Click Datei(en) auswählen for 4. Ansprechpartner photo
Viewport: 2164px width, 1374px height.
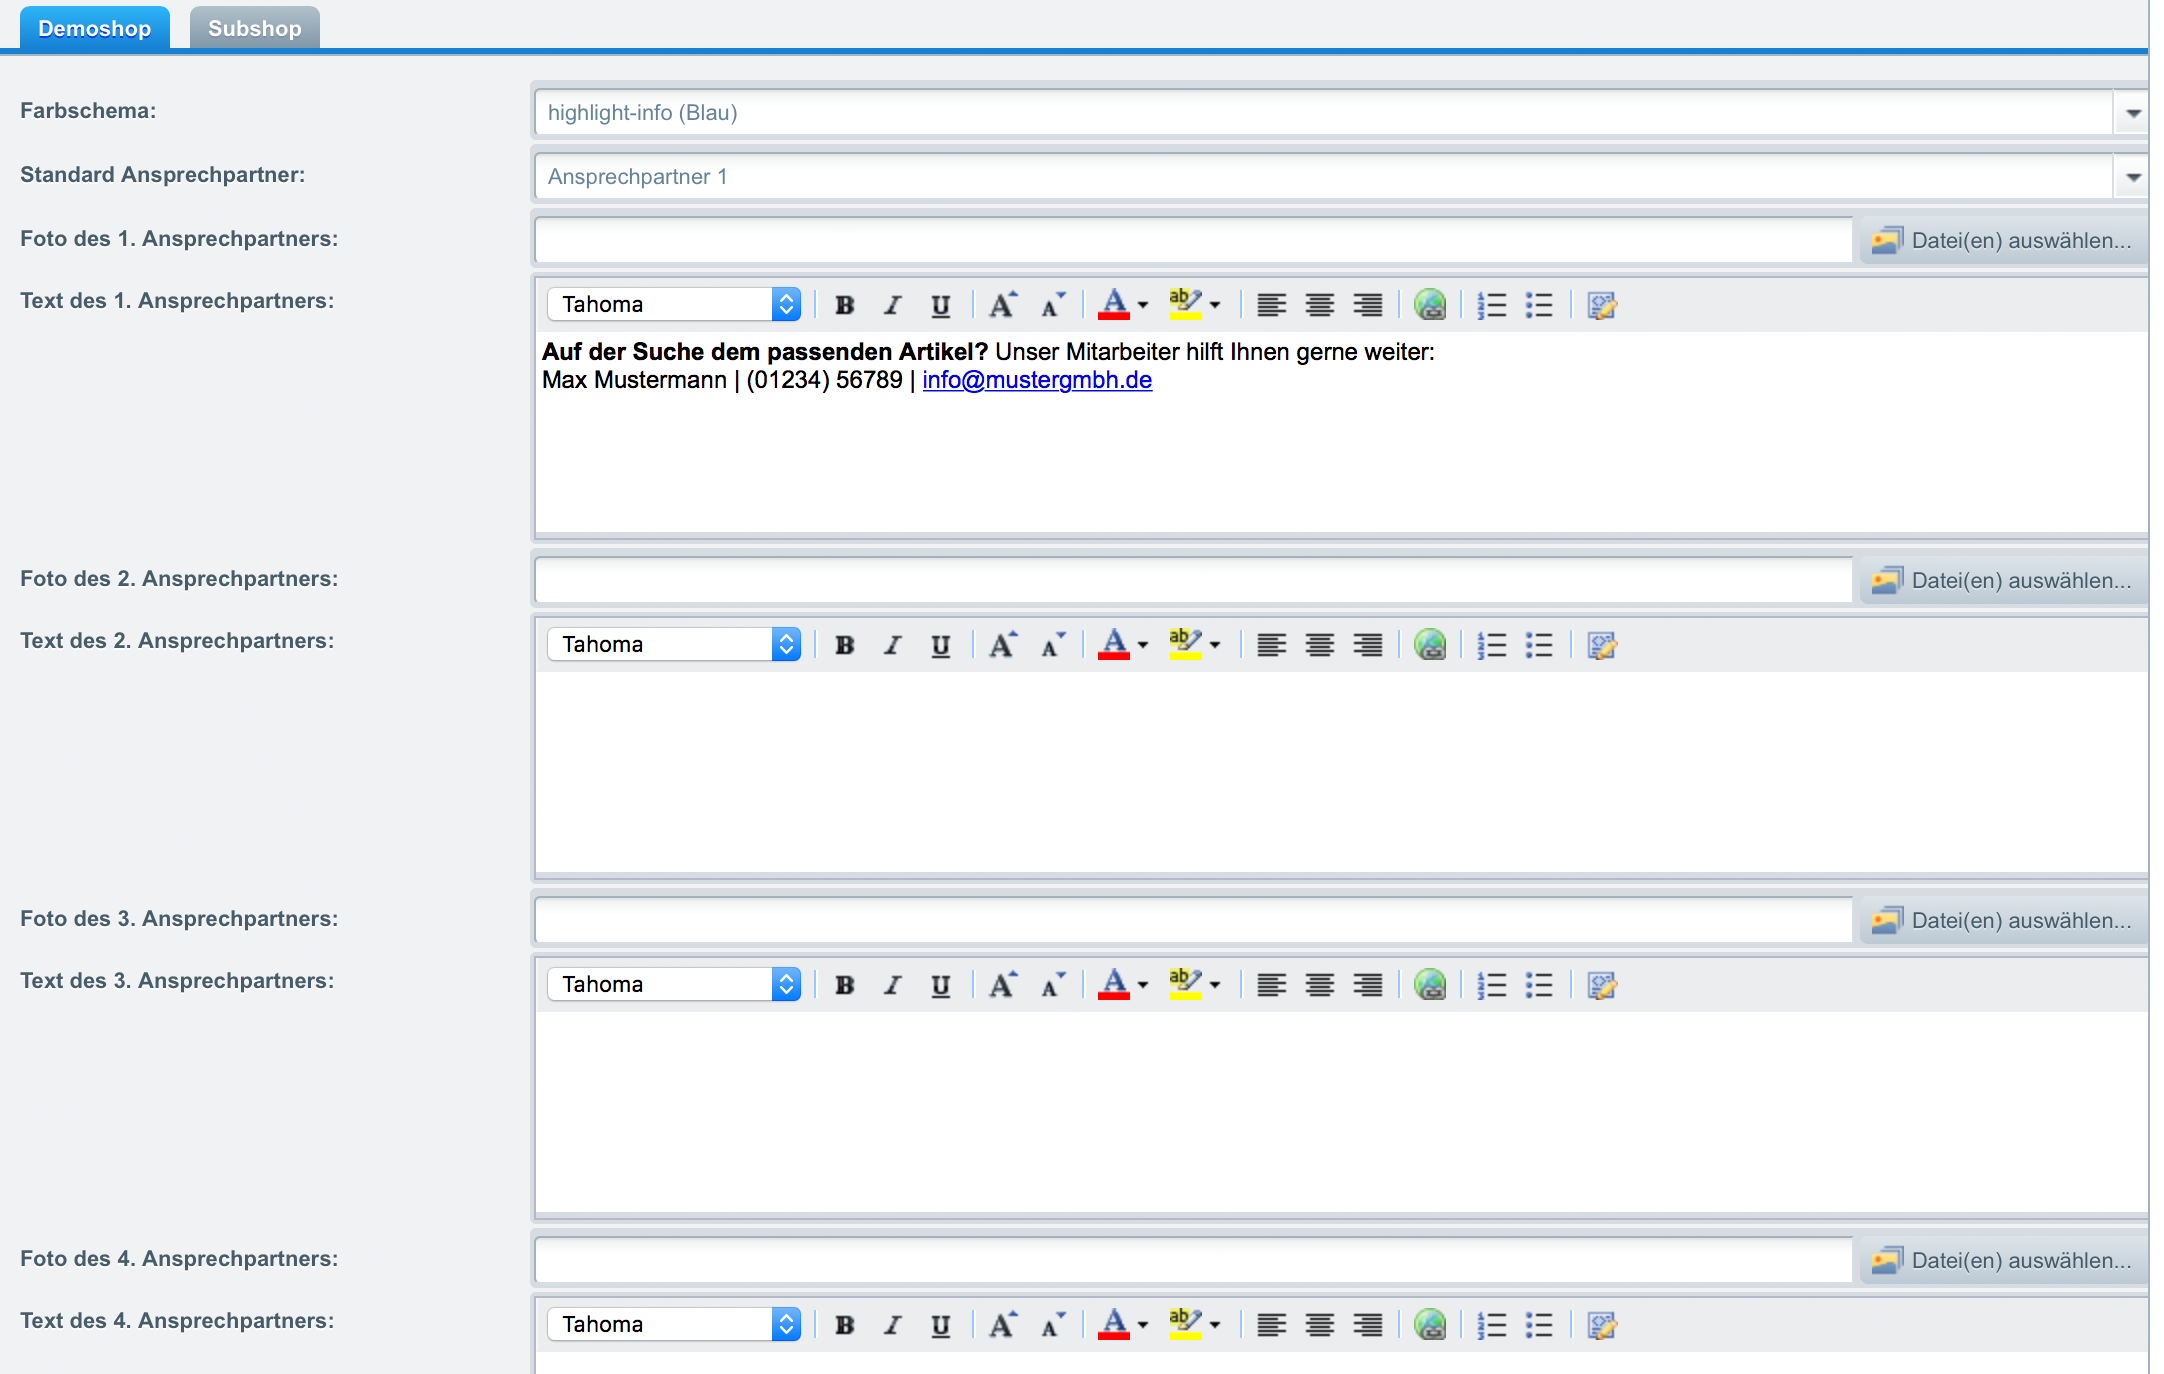coord(2003,1260)
